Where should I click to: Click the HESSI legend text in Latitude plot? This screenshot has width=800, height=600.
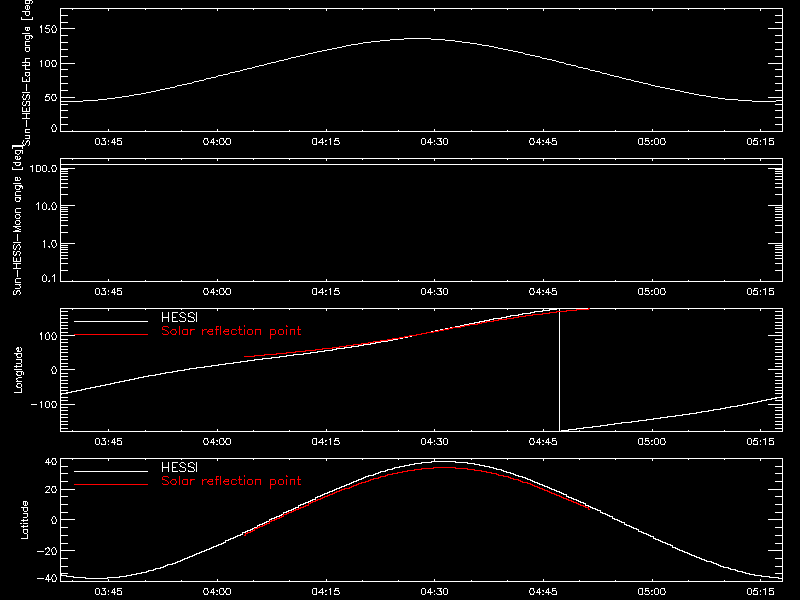179,467
